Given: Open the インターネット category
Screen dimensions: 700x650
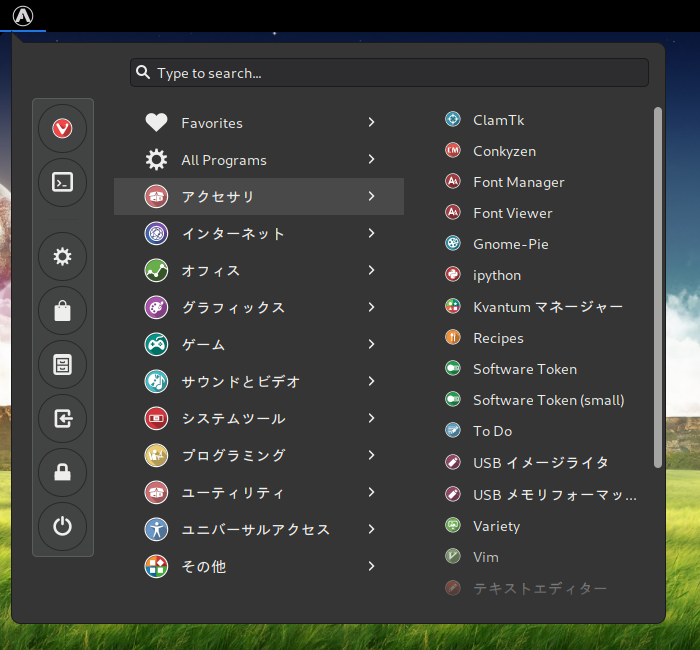Looking at the screenshot, I should tap(259, 233).
